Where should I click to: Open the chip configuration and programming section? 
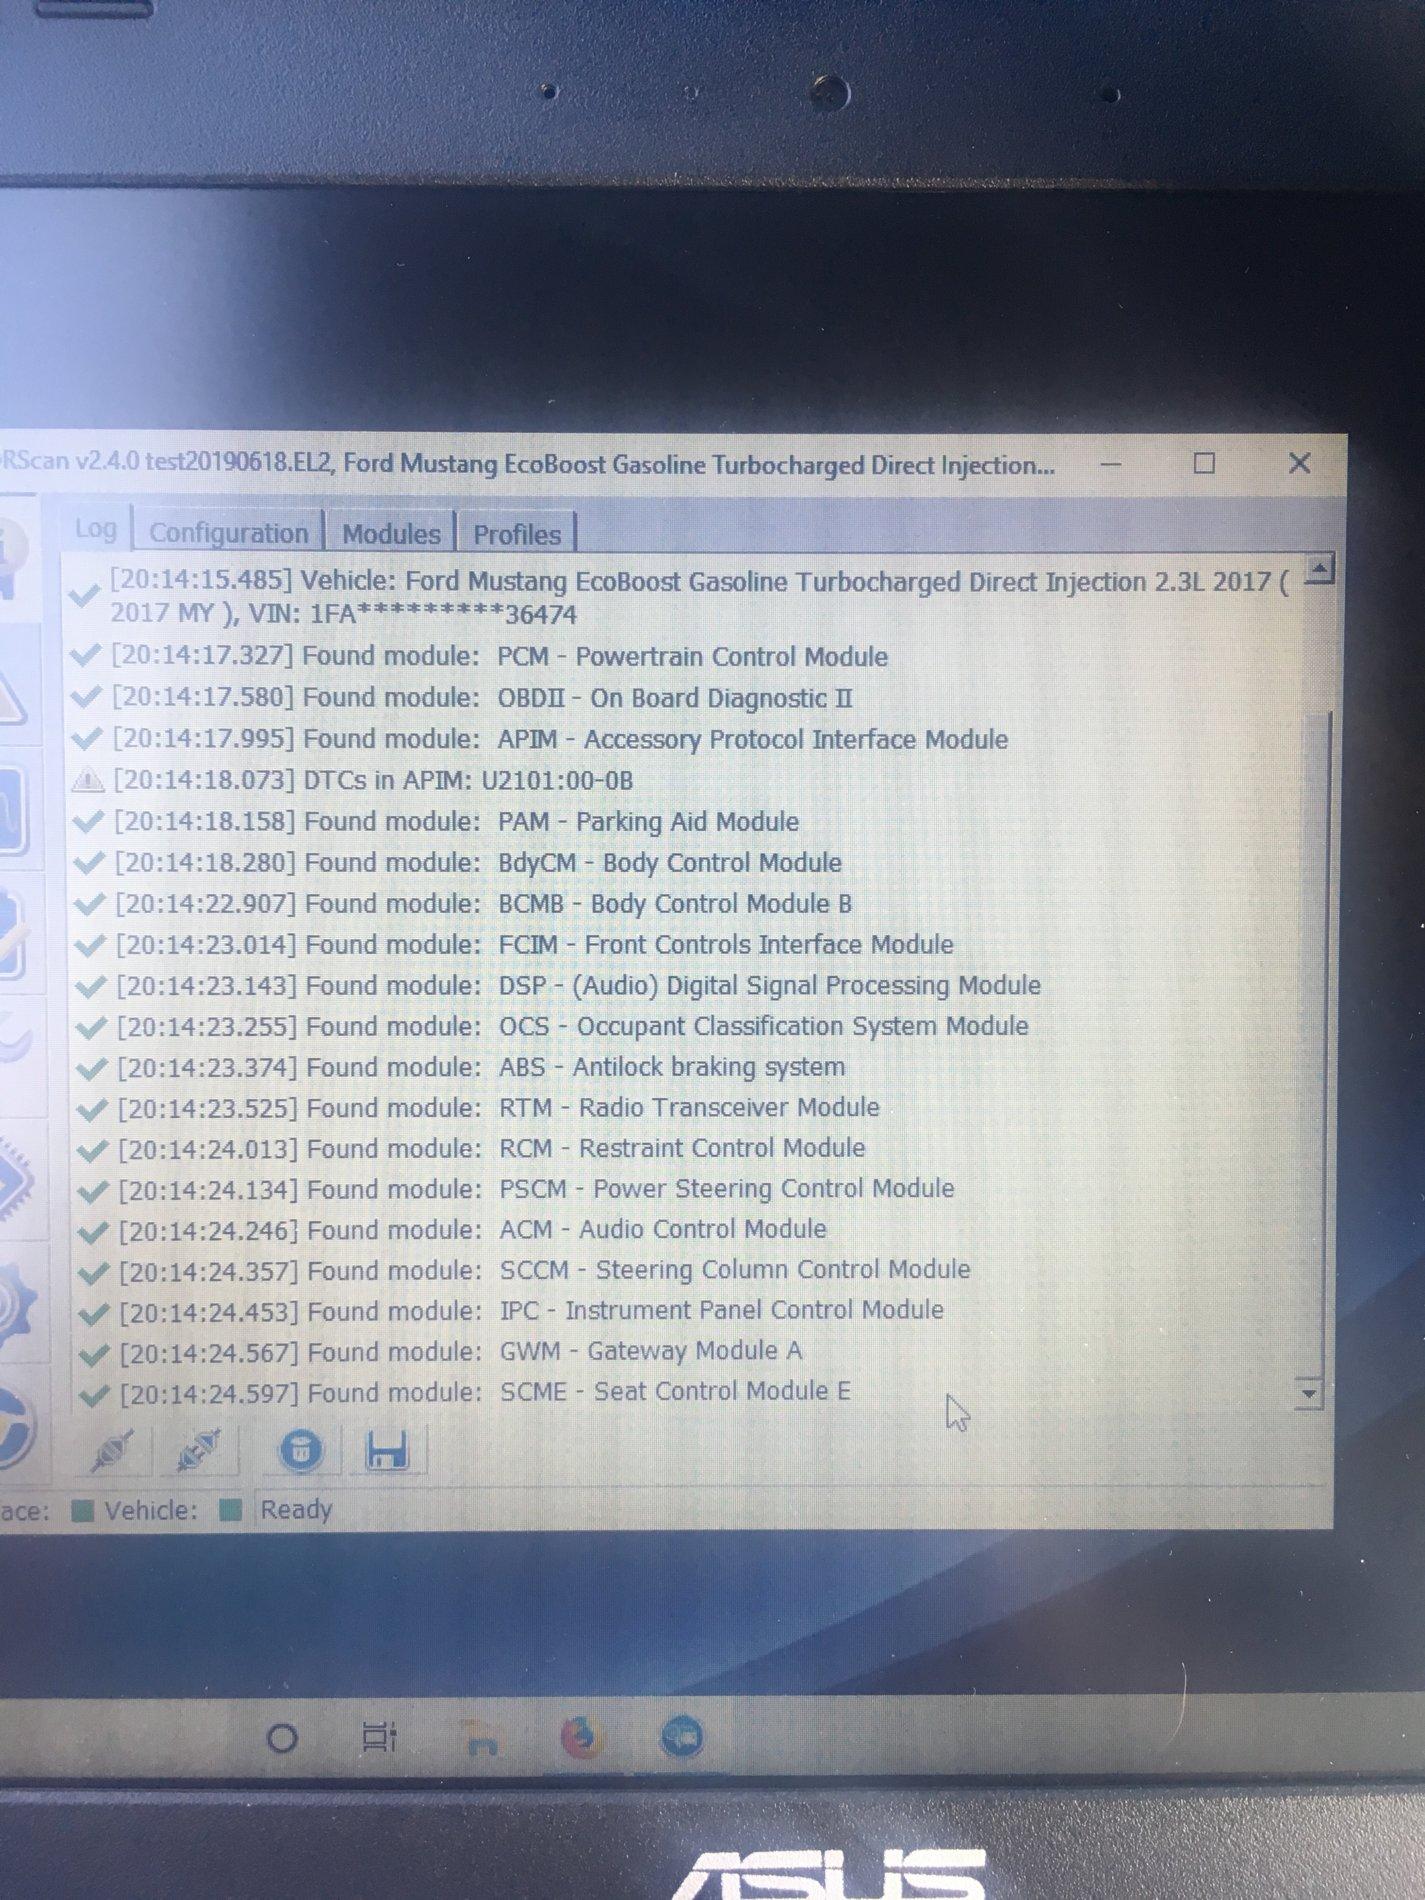pyautogui.click(x=15, y=1178)
